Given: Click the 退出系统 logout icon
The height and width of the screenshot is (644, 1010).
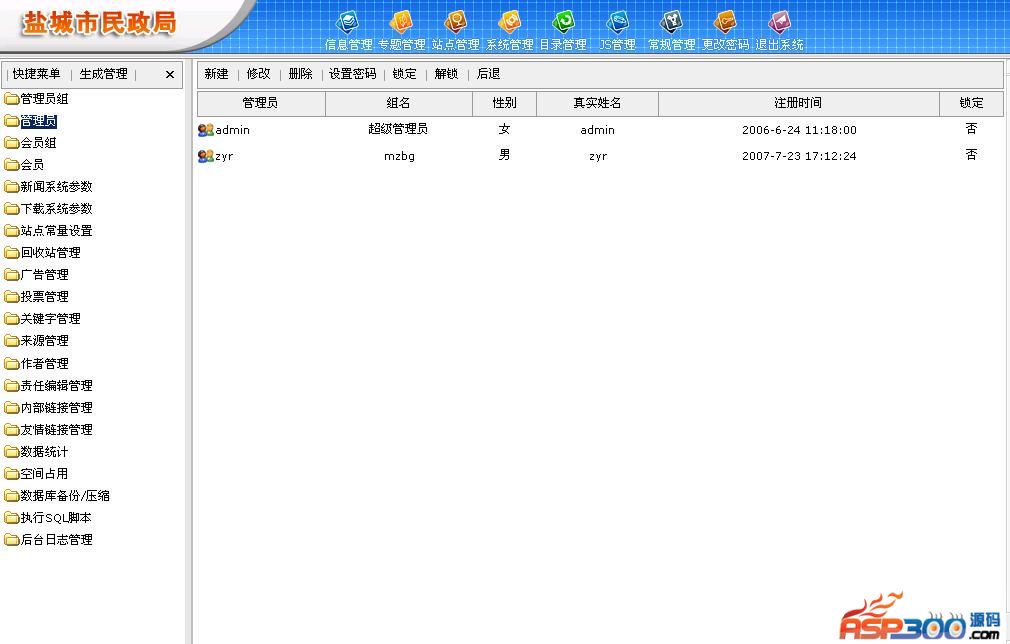Looking at the screenshot, I should (779, 23).
